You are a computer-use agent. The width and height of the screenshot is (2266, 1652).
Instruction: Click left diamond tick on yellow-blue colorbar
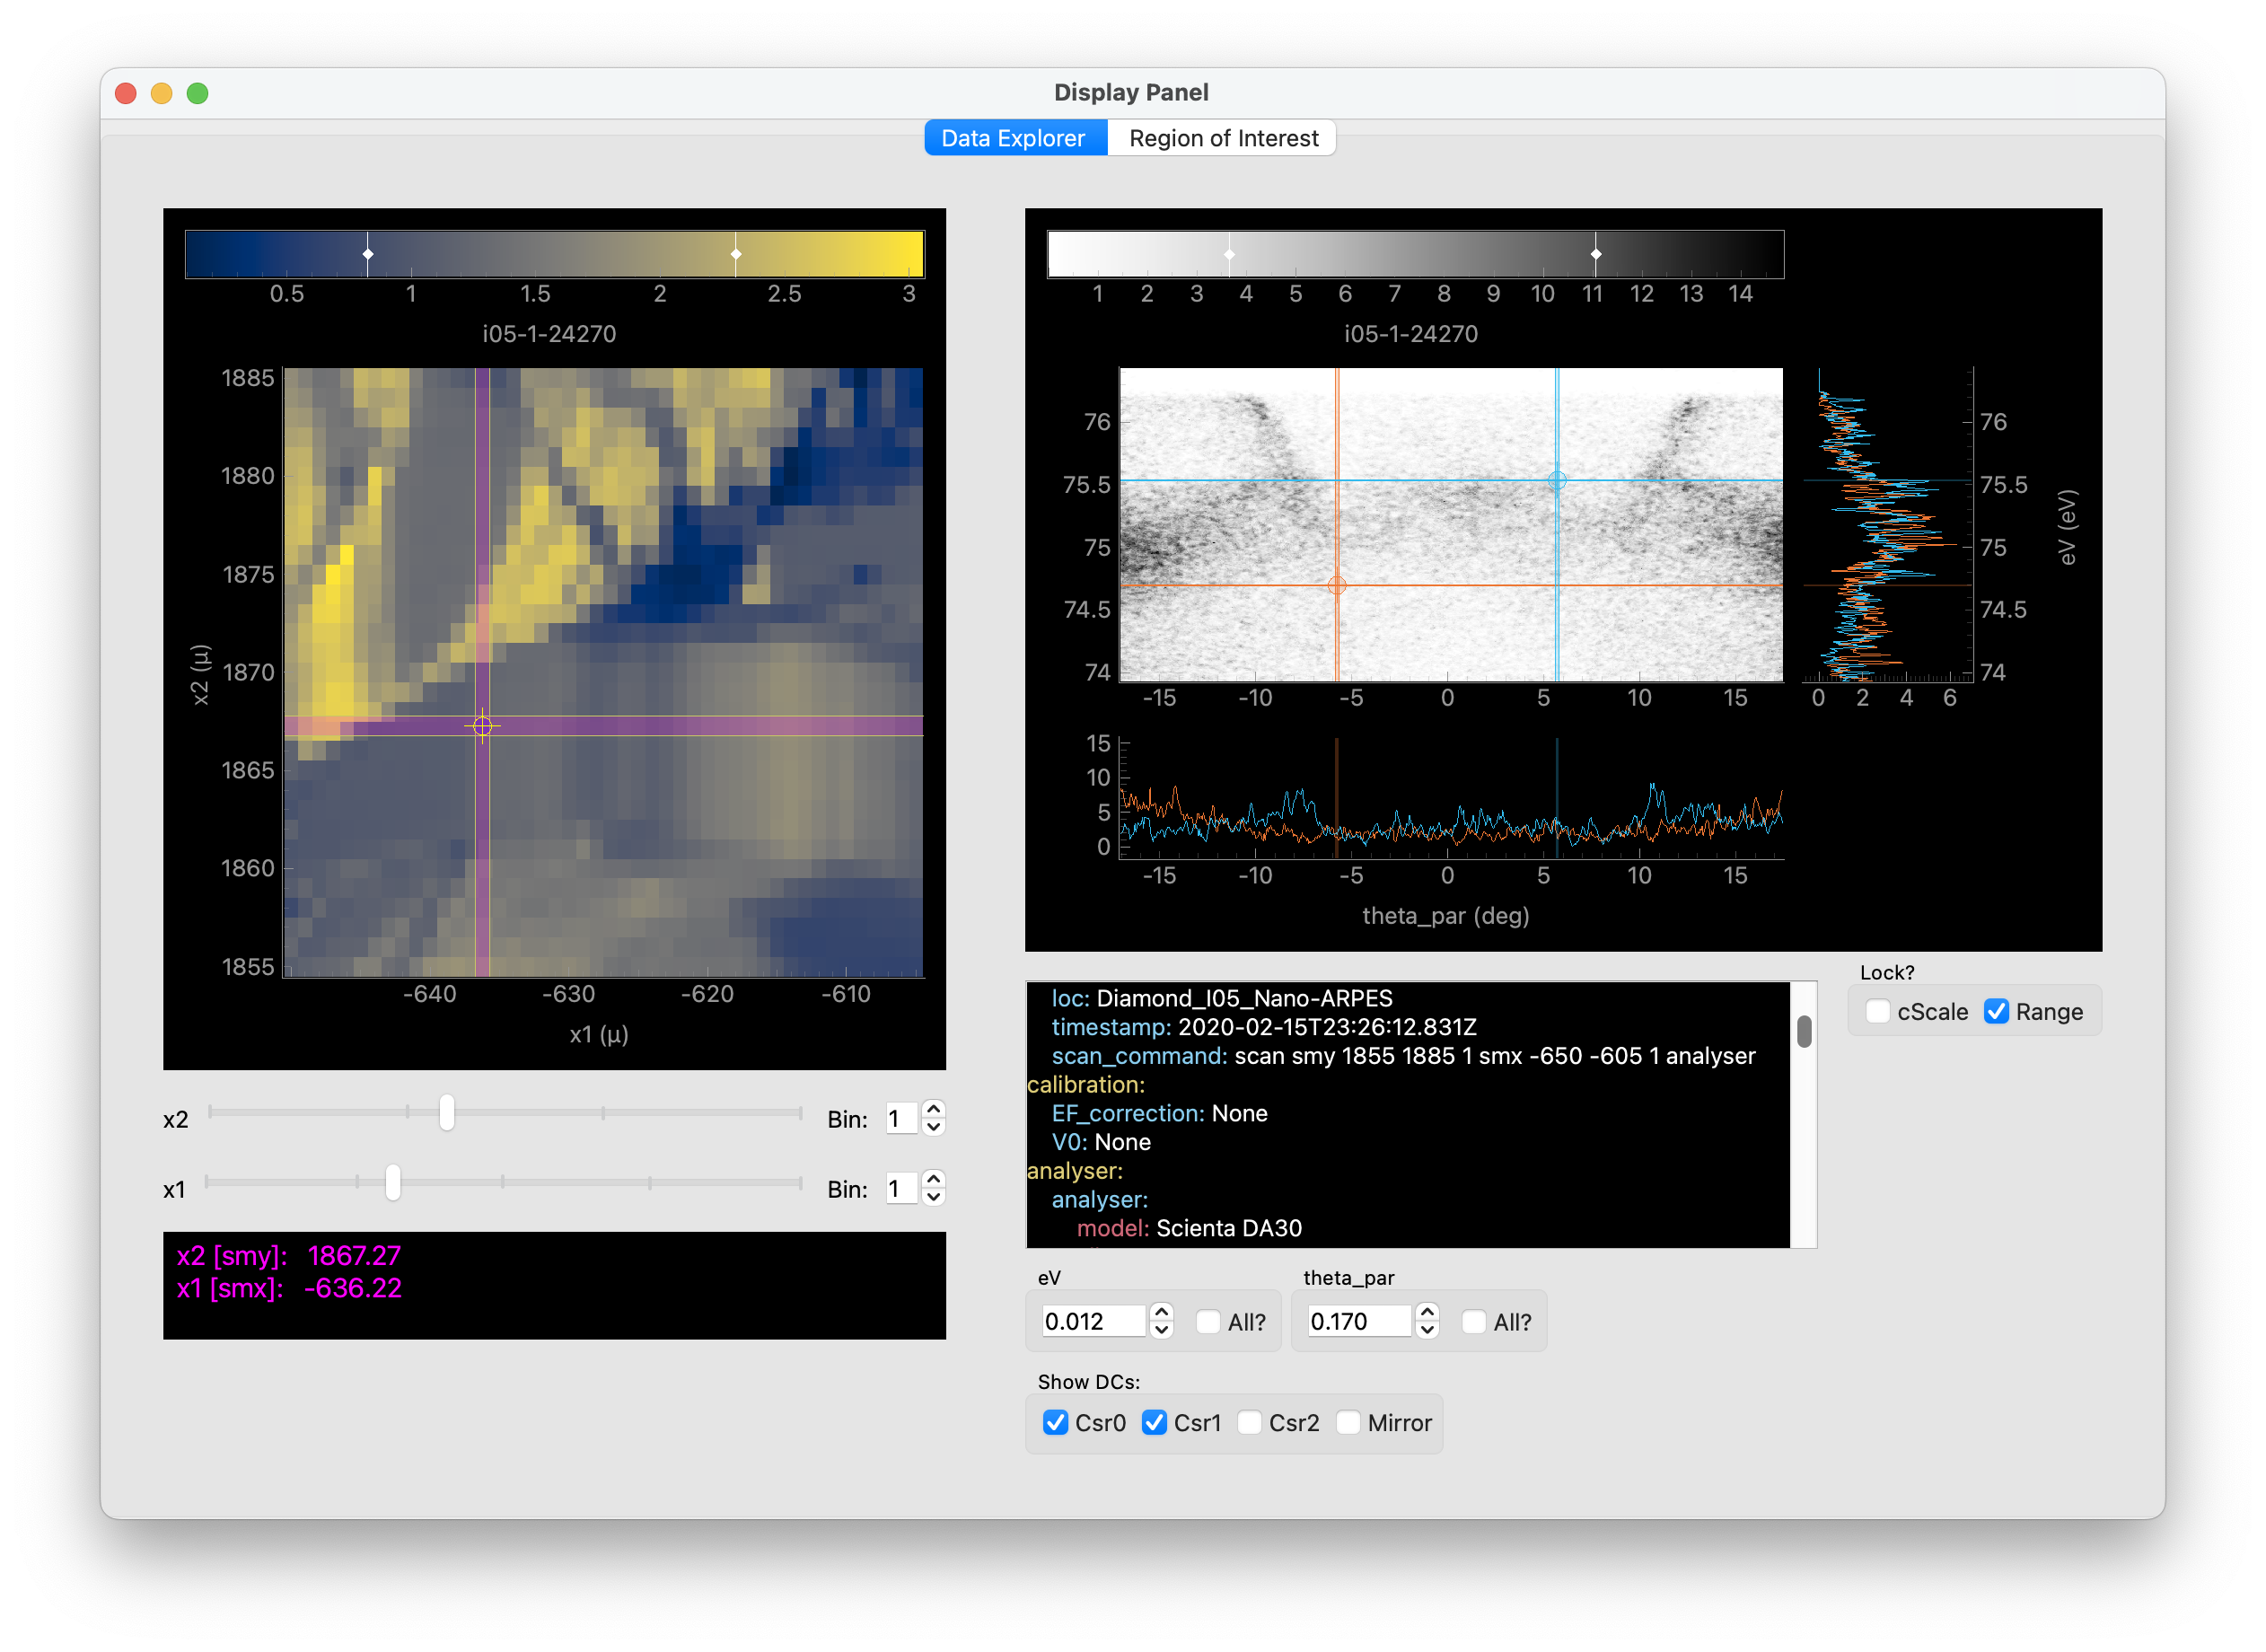tap(368, 254)
